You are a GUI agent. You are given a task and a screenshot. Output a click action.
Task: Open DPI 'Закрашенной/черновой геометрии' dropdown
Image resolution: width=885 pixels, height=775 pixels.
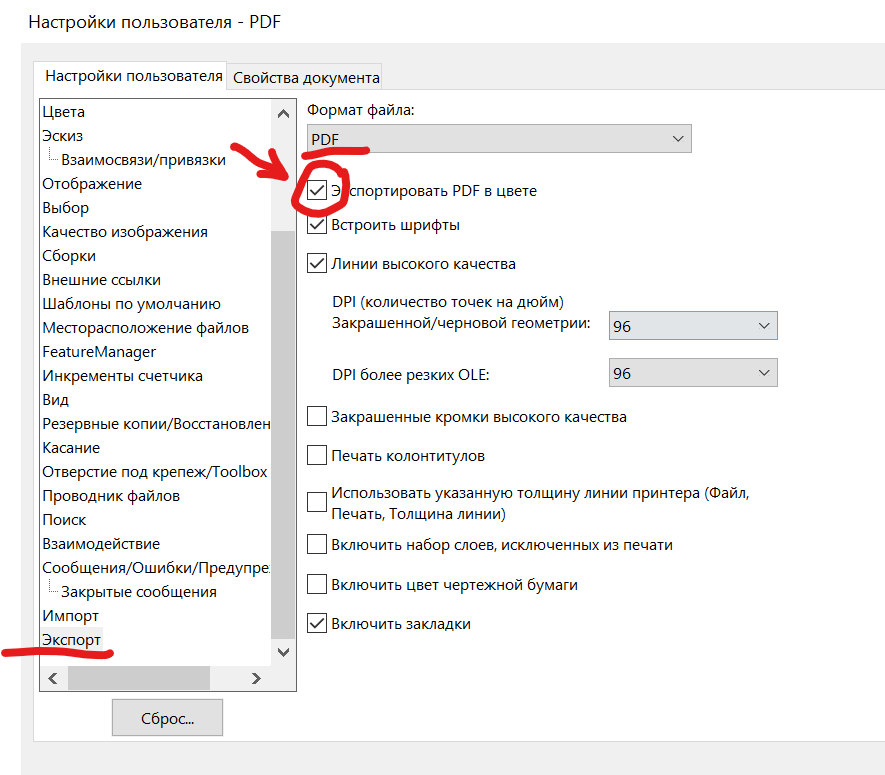(692, 326)
